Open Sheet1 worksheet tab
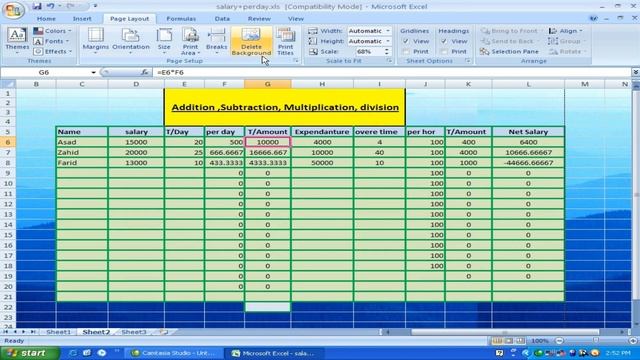The height and width of the screenshot is (360, 640). [x=58, y=332]
